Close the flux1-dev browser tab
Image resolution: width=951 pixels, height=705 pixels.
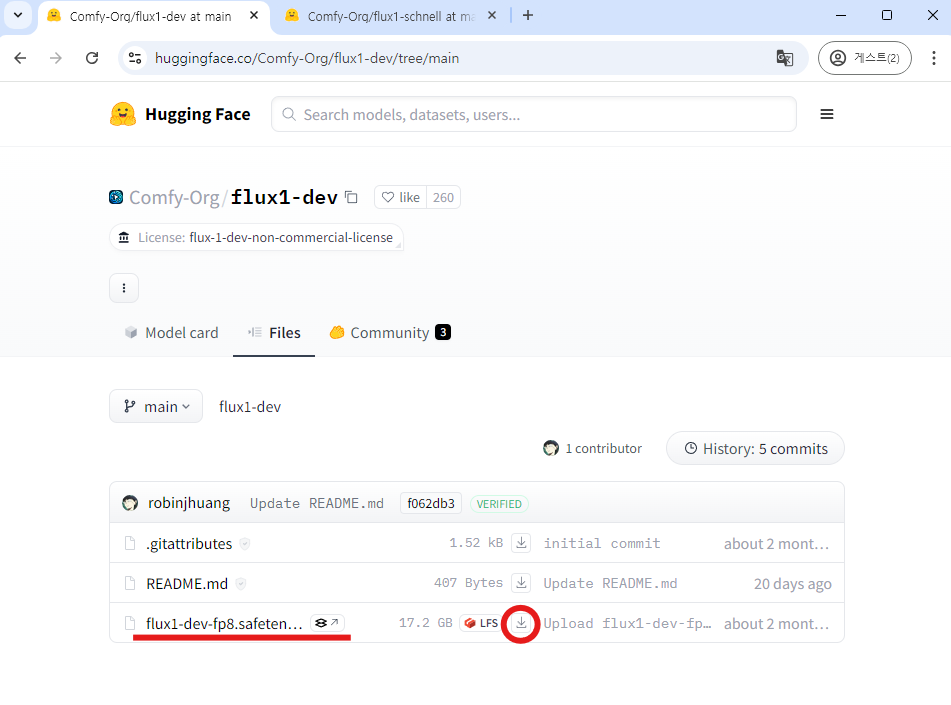[x=254, y=15]
